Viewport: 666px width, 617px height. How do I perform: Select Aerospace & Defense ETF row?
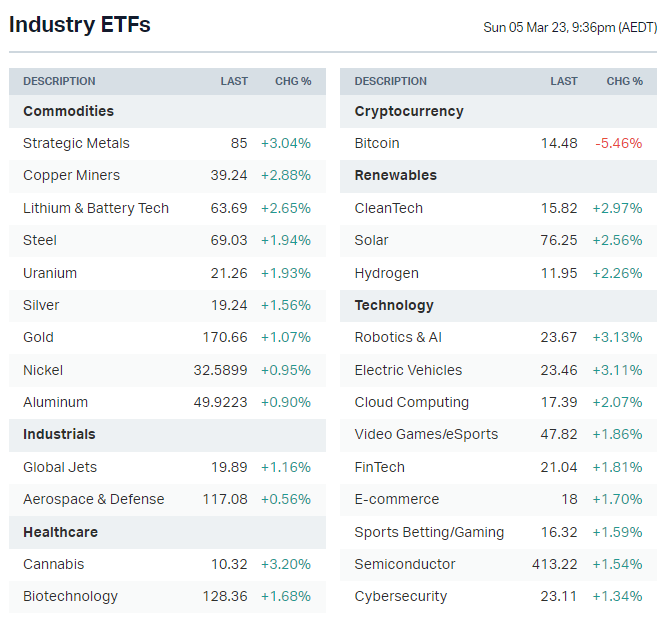click(x=94, y=499)
